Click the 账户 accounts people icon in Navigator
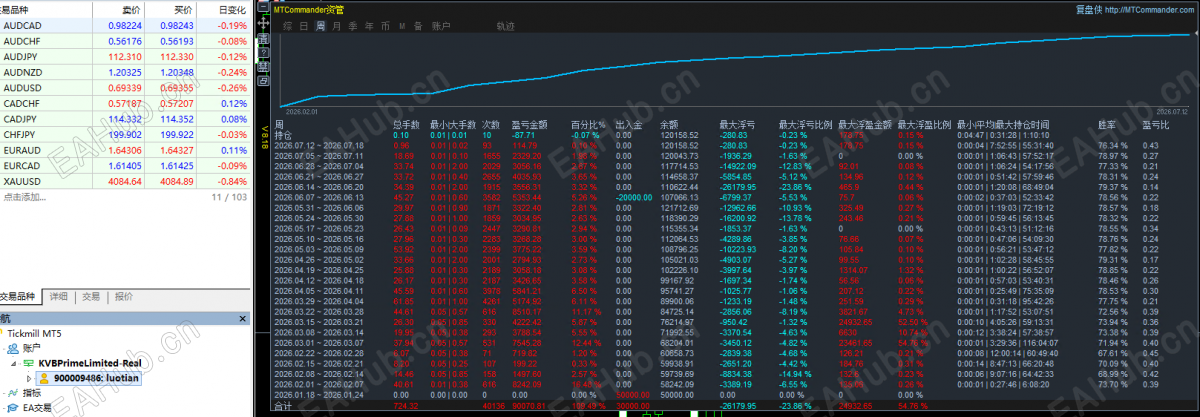This screenshot has height=417, width=1200. [13, 348]
